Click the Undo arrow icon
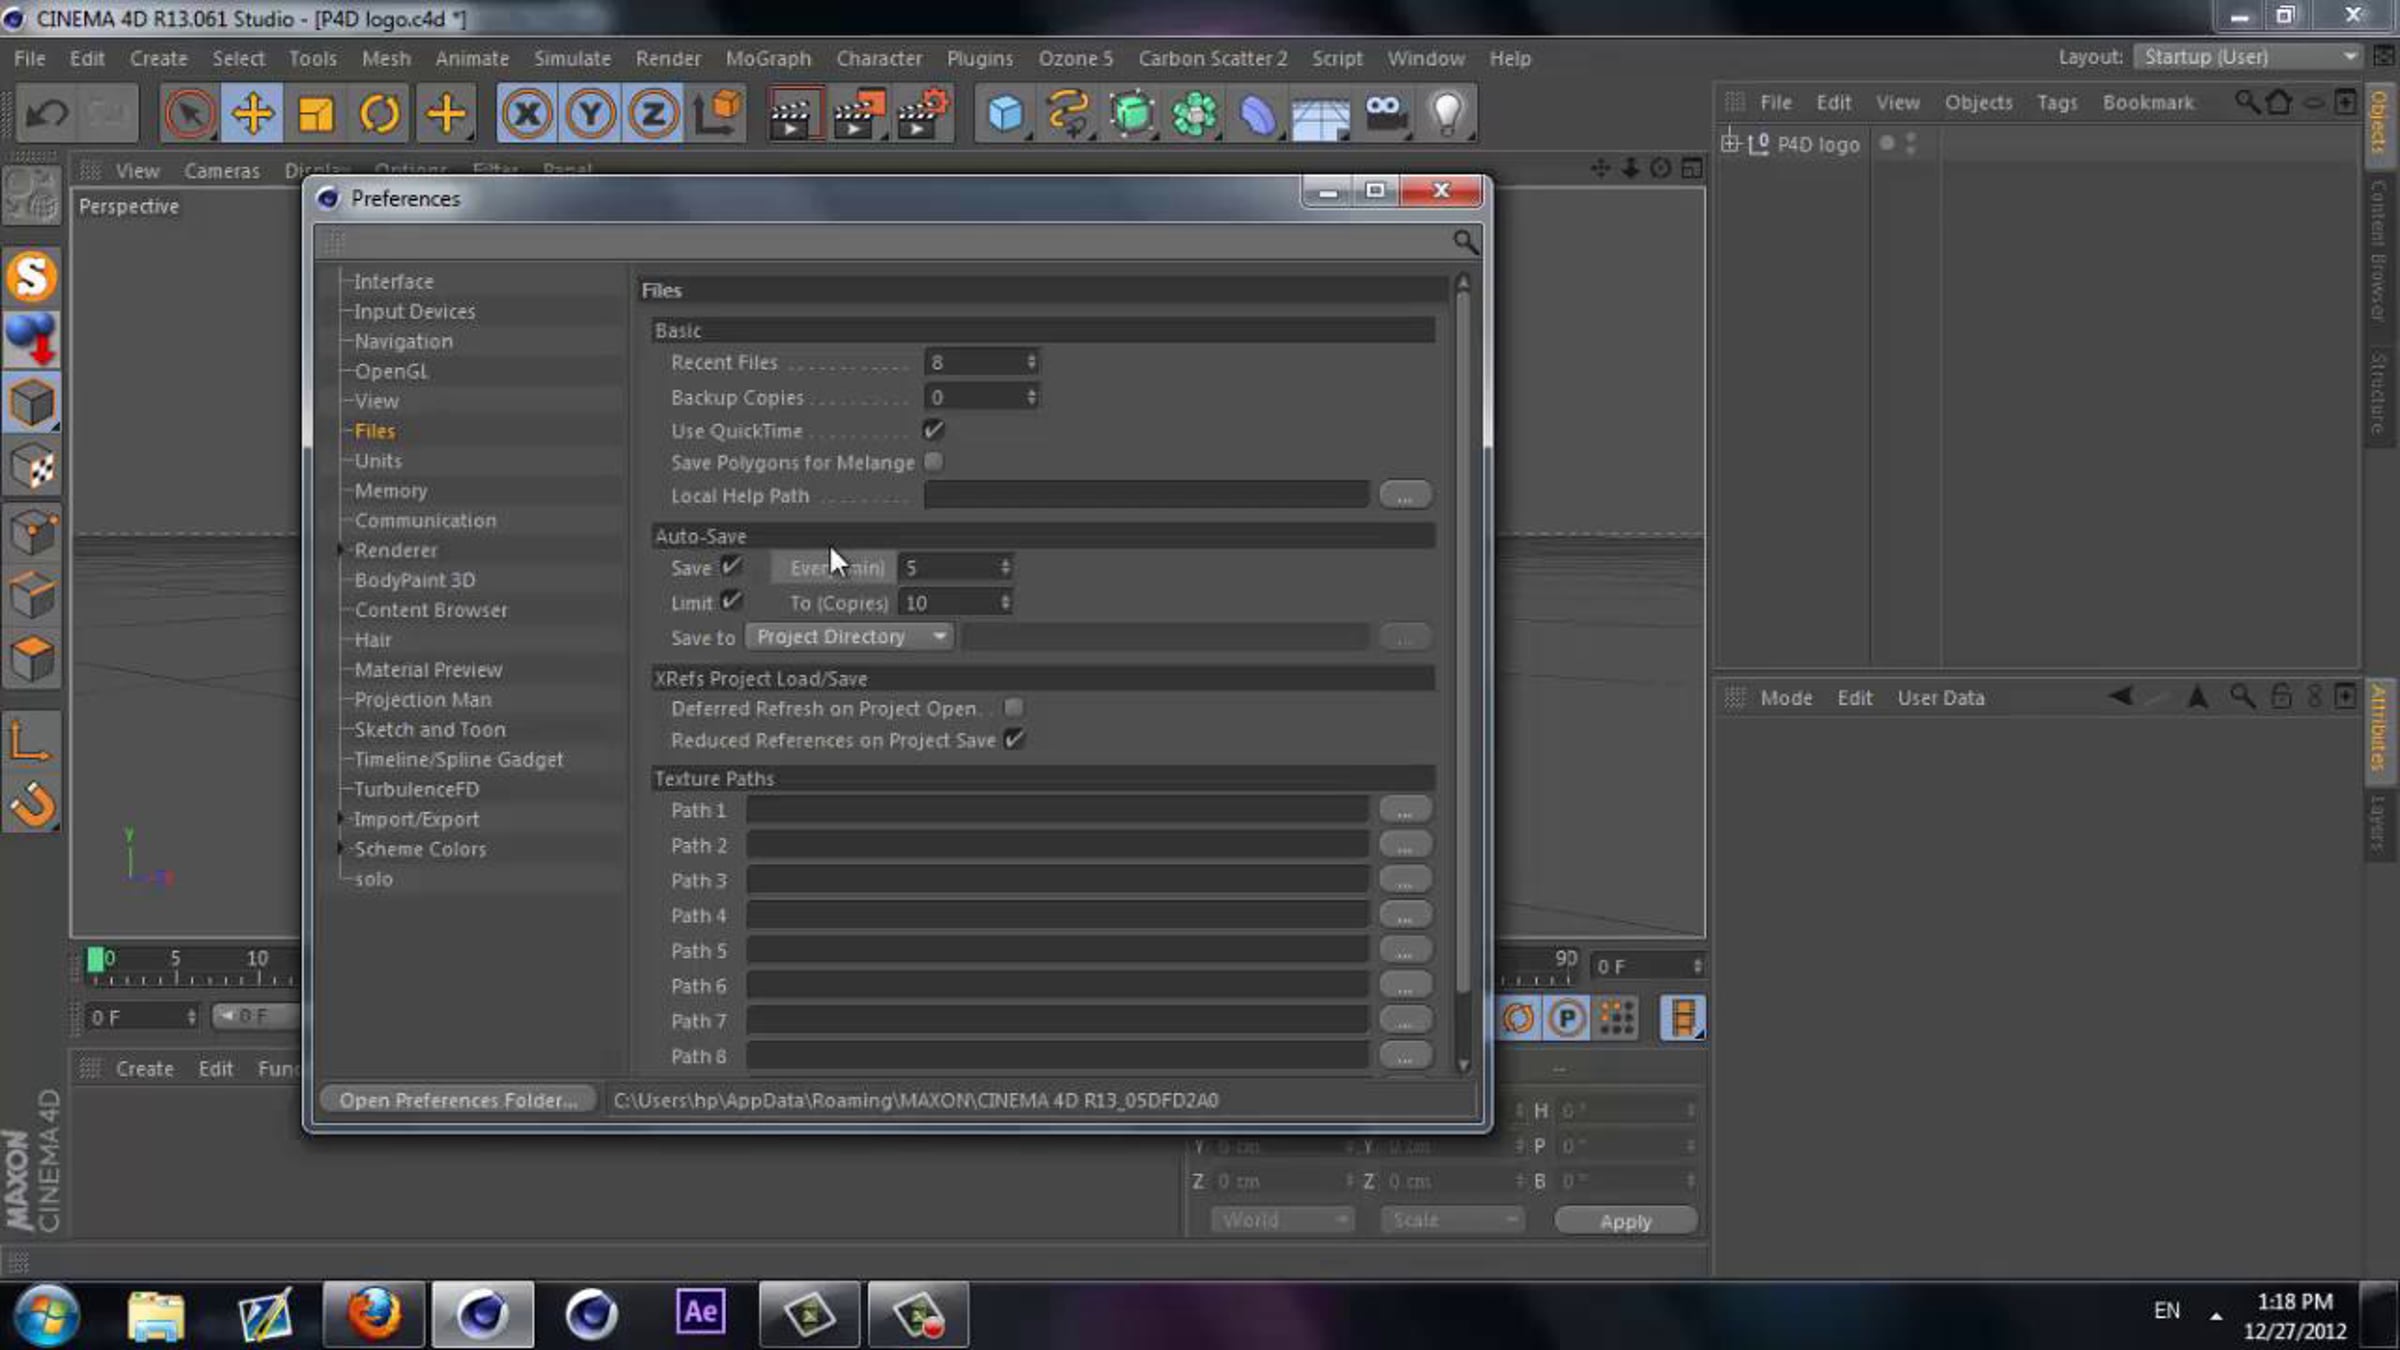The width and height of the screenshot is (2400, 1350). point(46,113)
